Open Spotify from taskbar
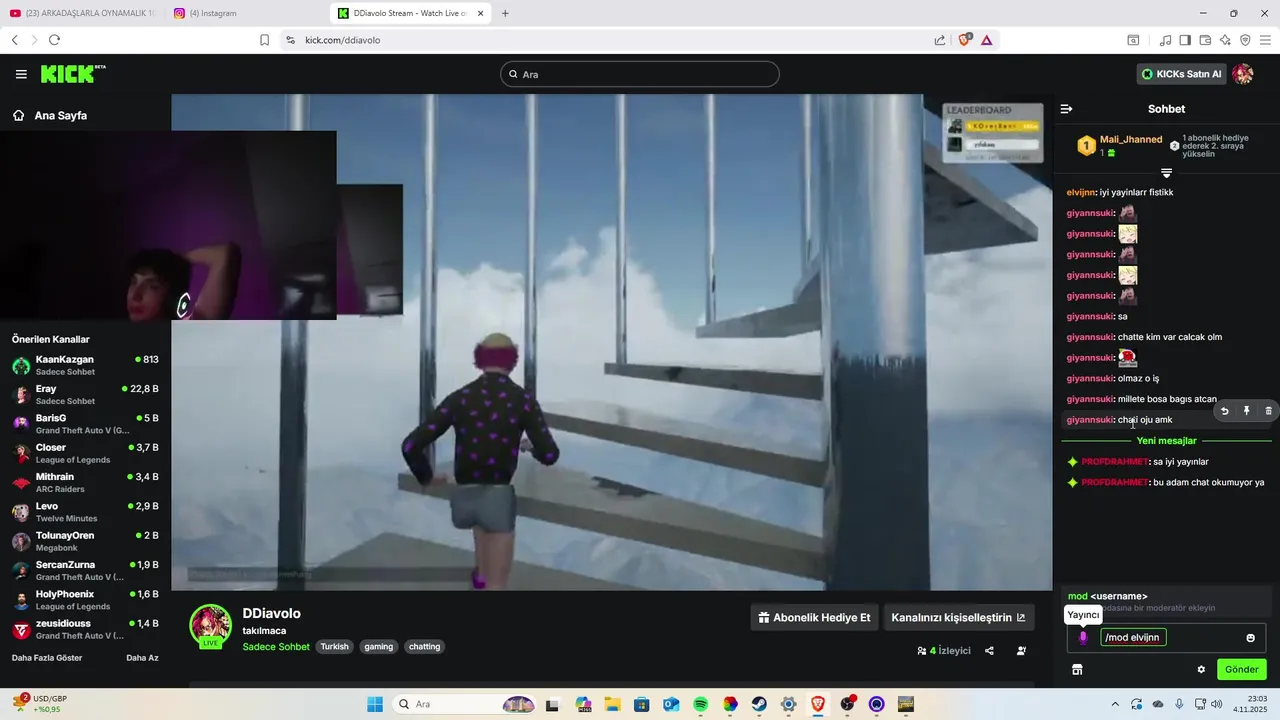The image size is (1280, 720). (700, 704)
